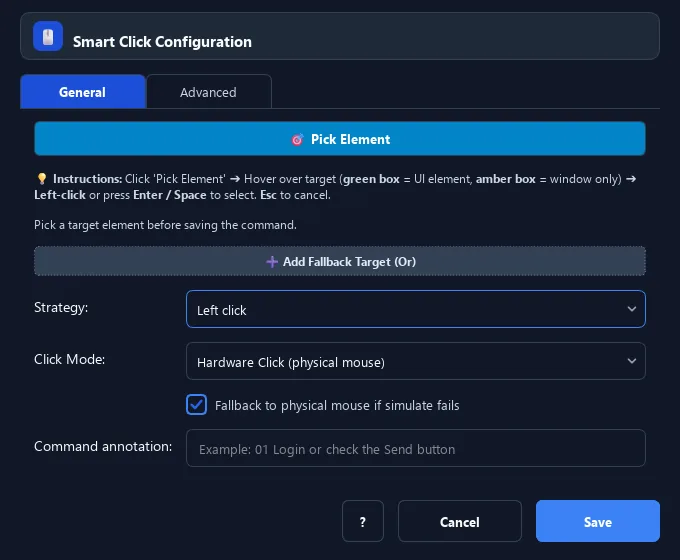Open the Advanced tab
680x560 pixels.
209,92
